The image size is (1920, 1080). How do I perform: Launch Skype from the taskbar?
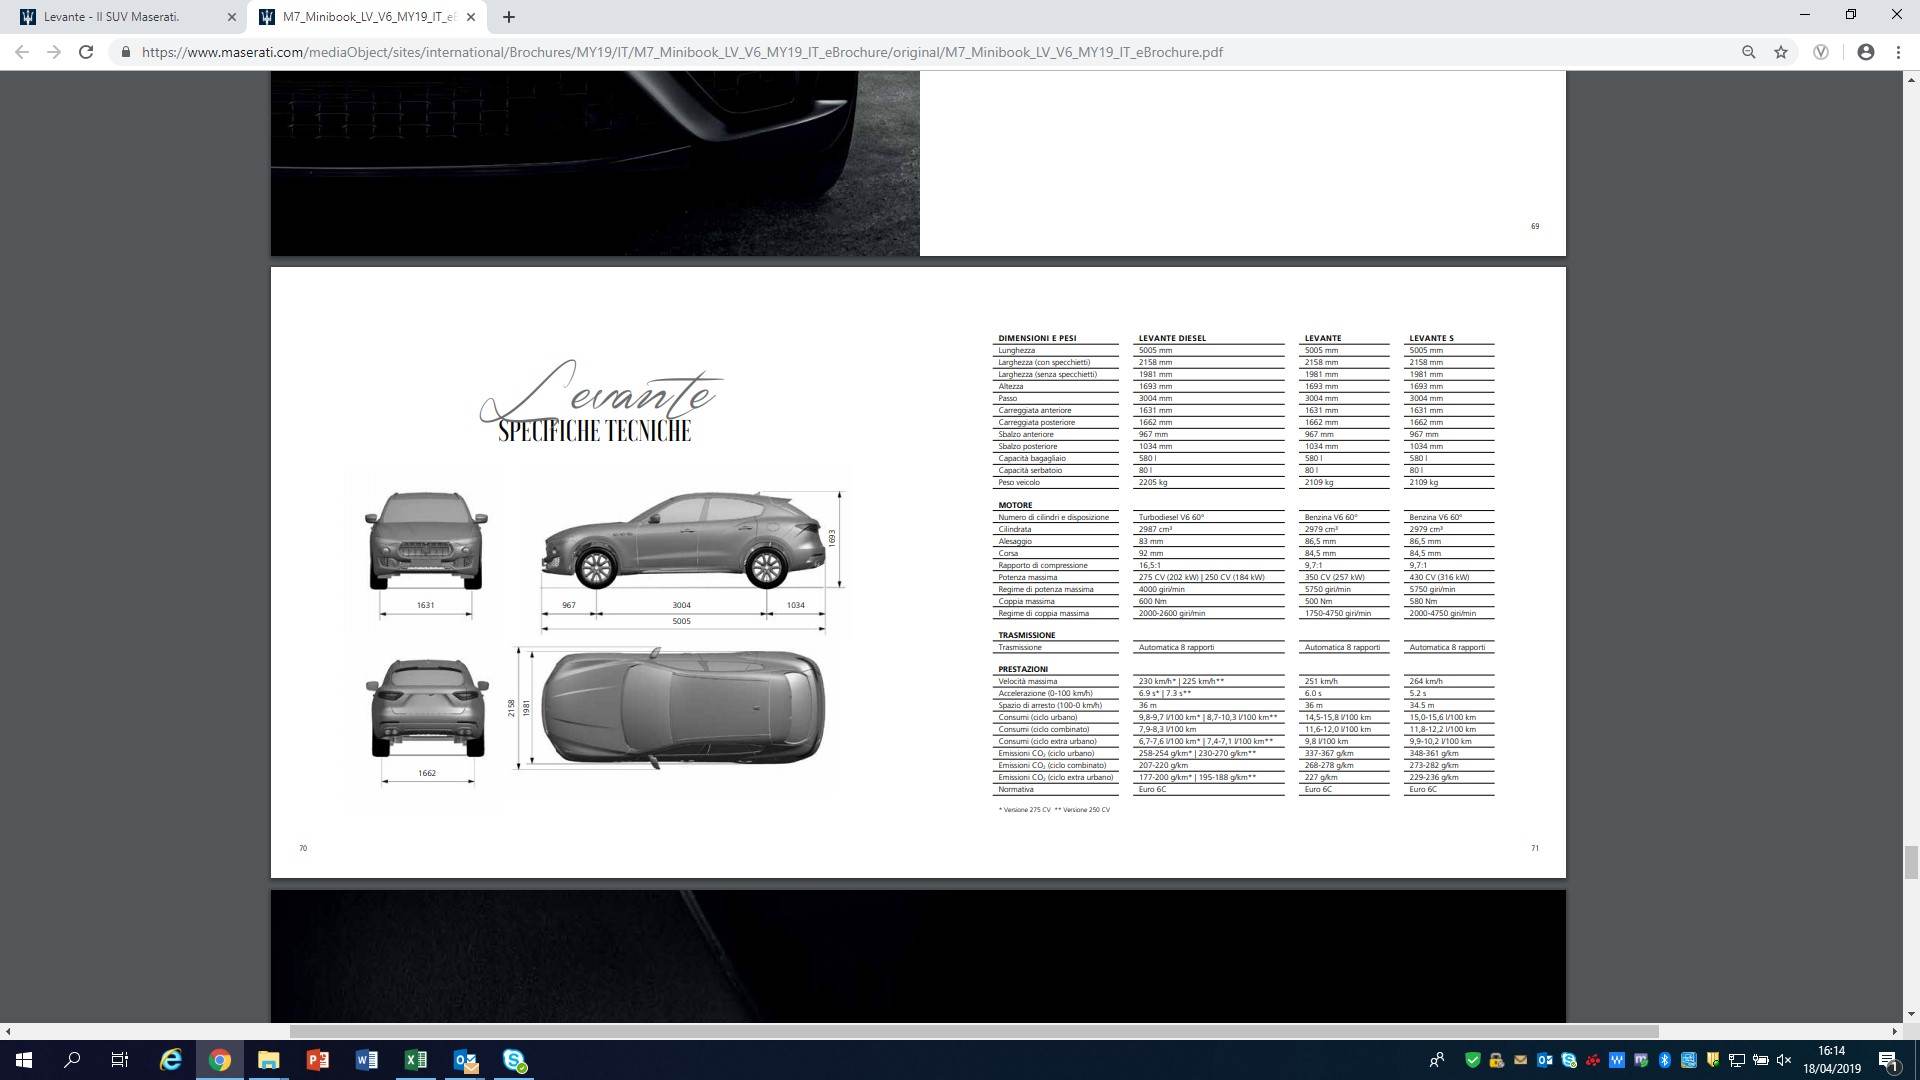click(514, 1060)
